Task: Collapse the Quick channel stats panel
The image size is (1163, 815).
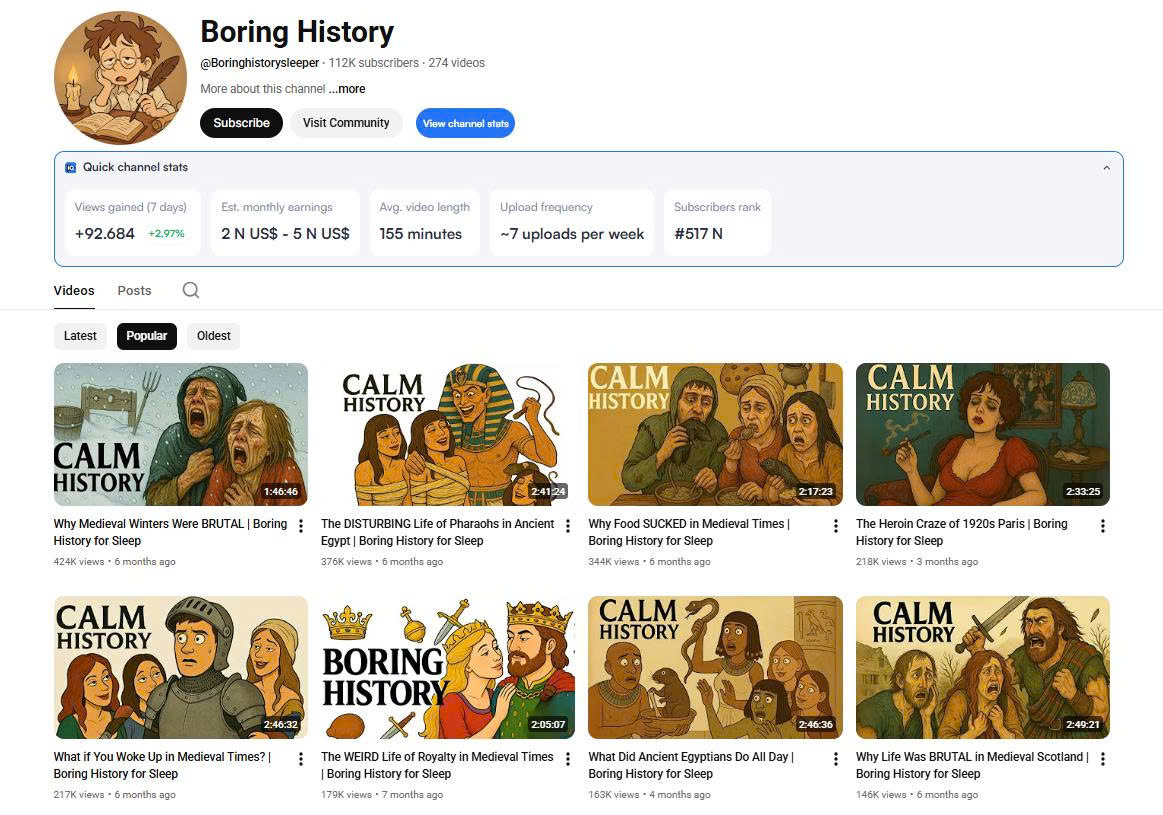Action: pyautogui.click(x=1106, y=168)
